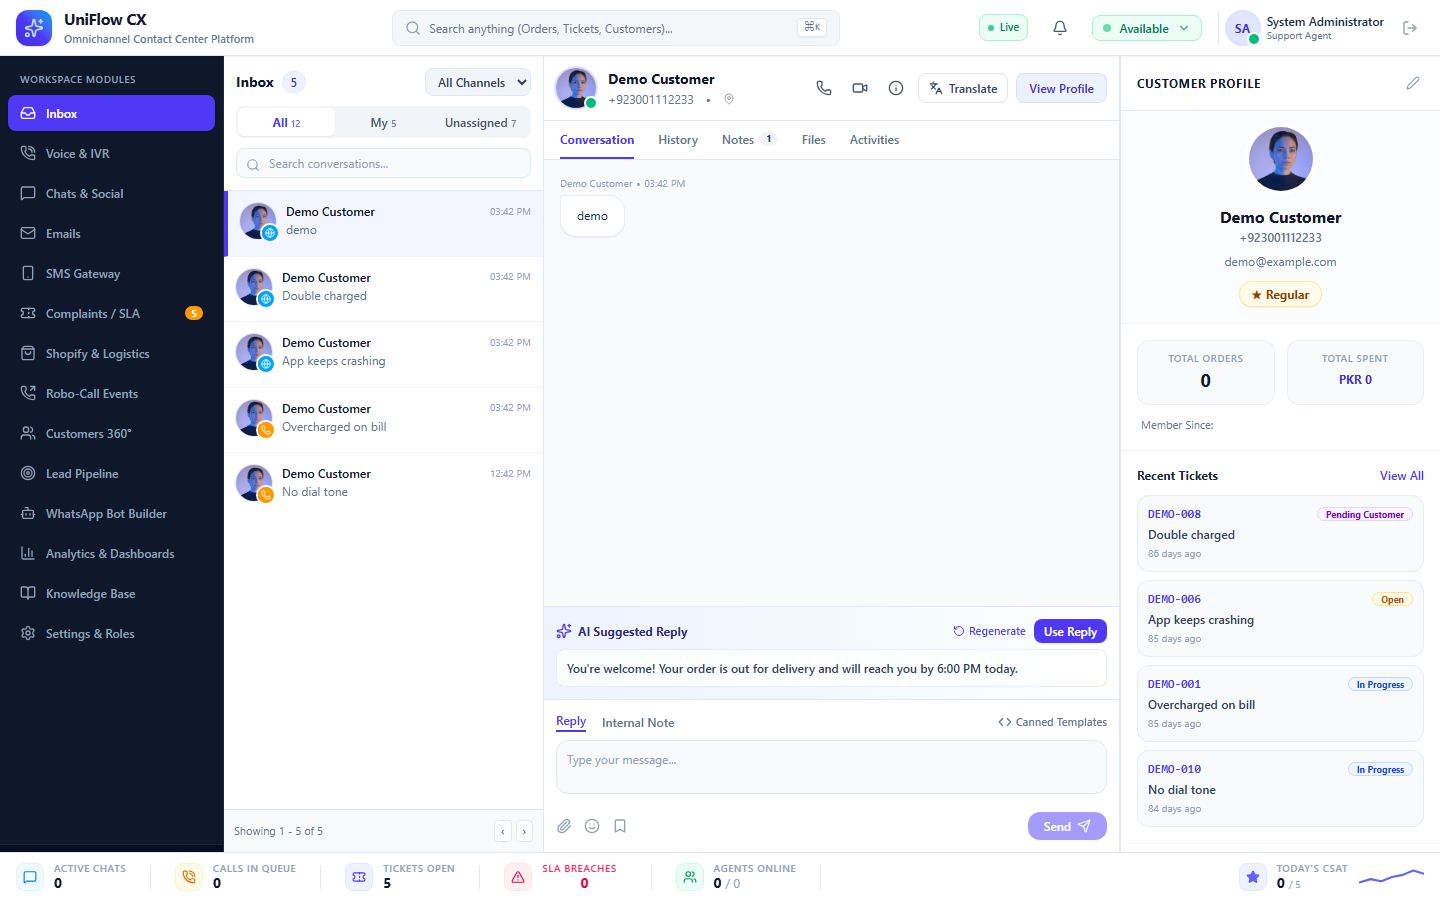Open the emoji picker
This screenshot has width=1440, height=900.
(592, 826)
